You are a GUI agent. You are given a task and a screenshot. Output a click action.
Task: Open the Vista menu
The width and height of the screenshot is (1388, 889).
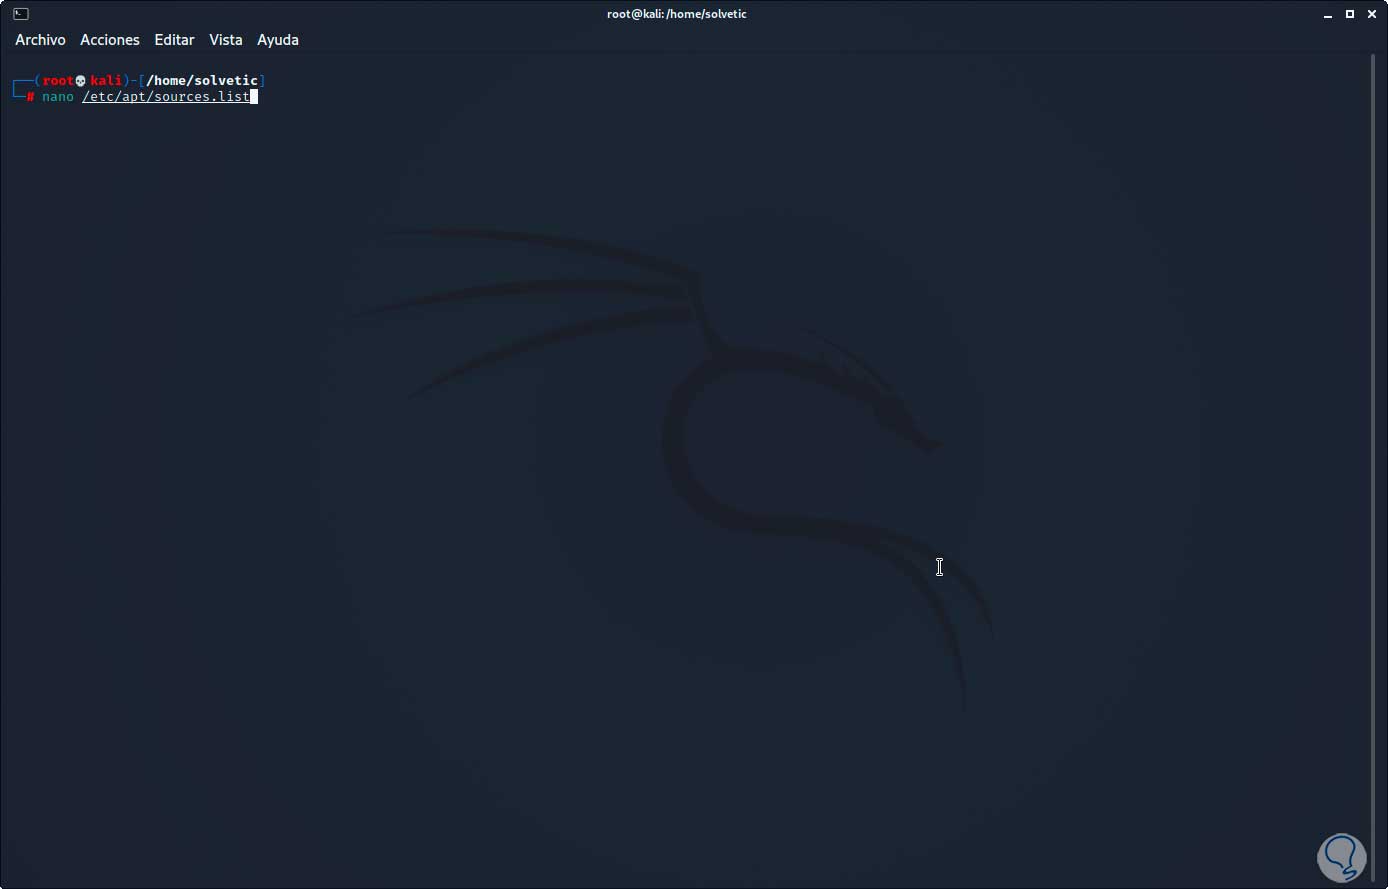(226, 40)
